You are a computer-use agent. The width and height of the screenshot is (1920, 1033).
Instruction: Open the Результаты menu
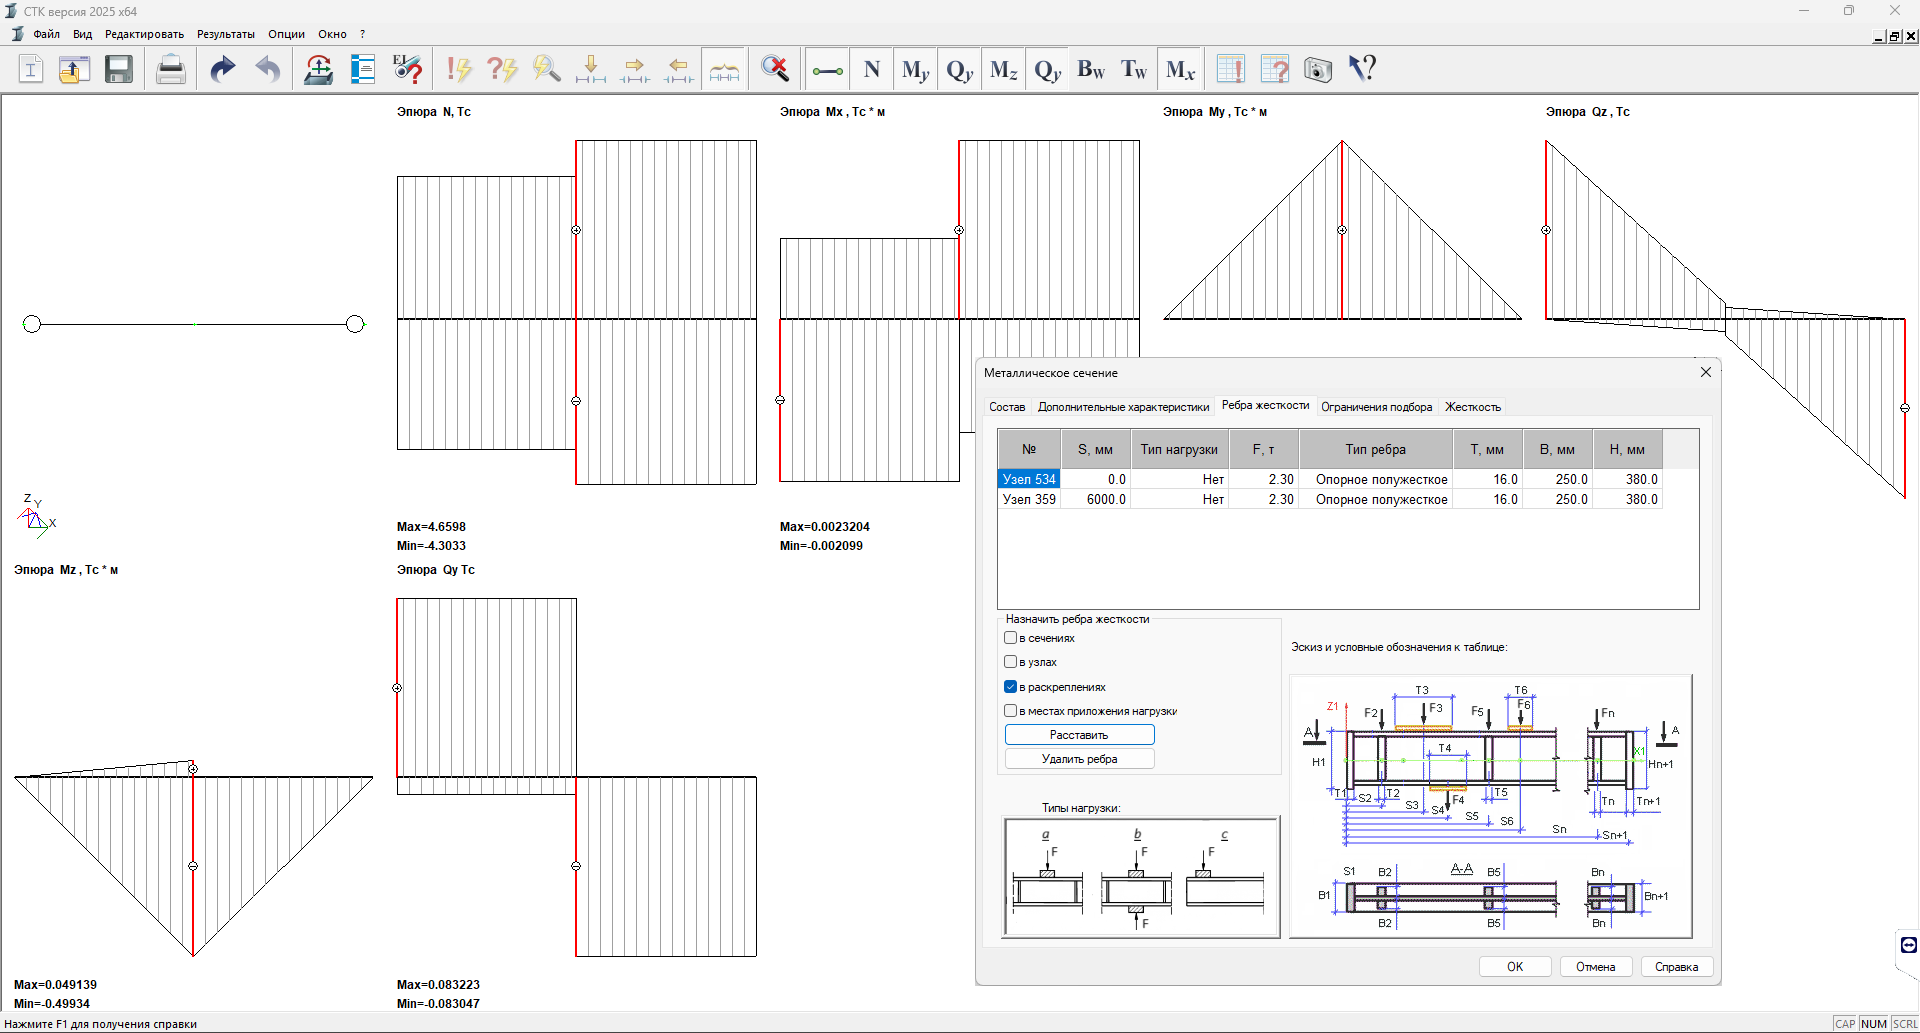[225, 34]
